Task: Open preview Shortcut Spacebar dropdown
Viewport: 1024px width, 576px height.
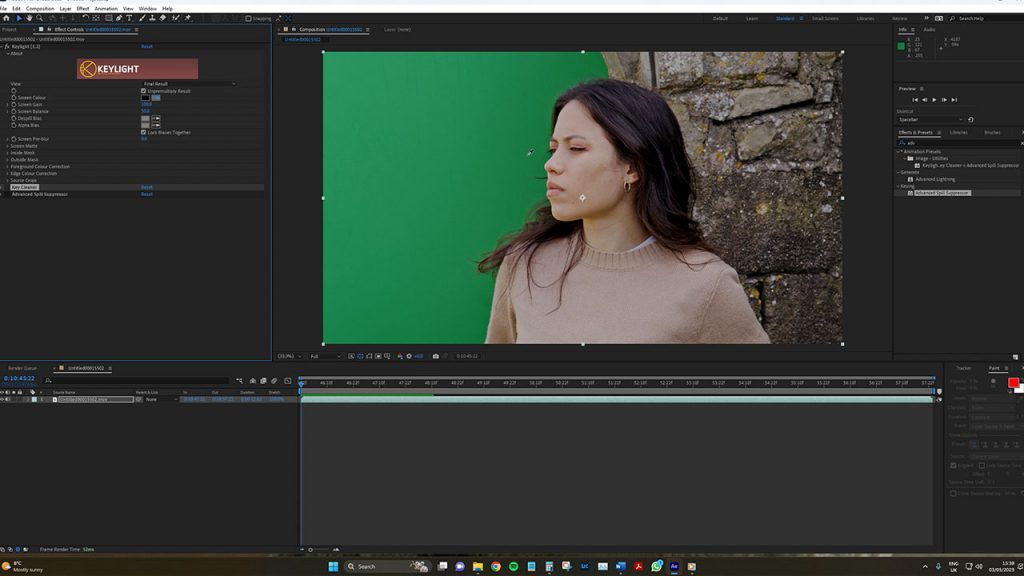Action: (x=931, y=120)
